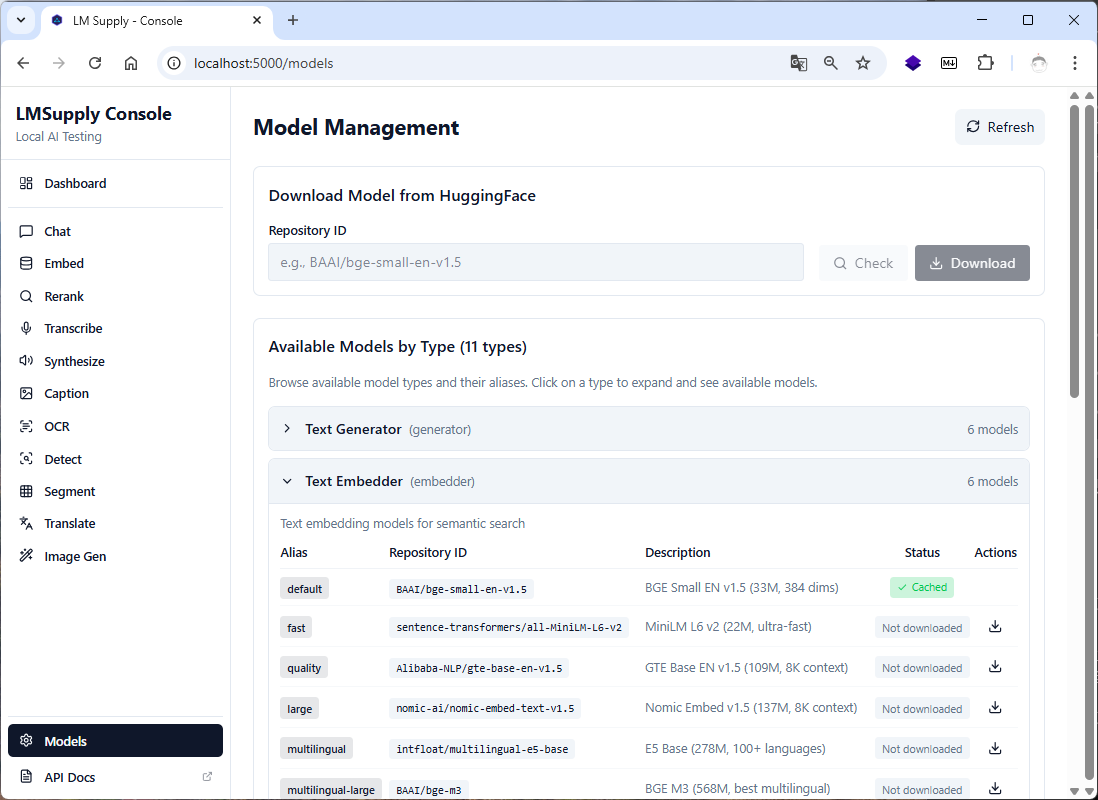Image resolution: width=1098 pixels, height=800 pixels.
Task: Download the multilingual-e5-base model
Action: [x=995, y=748]
